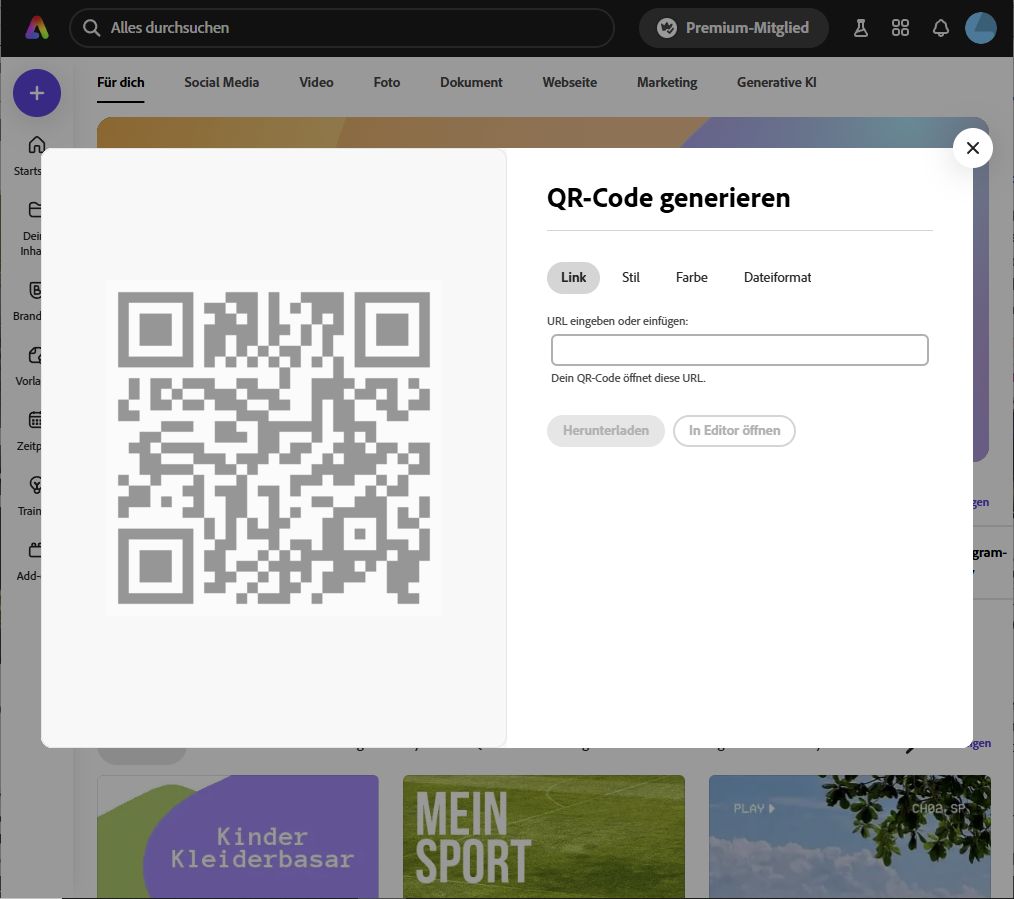
Task: Switch to the Farbe tab
Action: point(691,277)
